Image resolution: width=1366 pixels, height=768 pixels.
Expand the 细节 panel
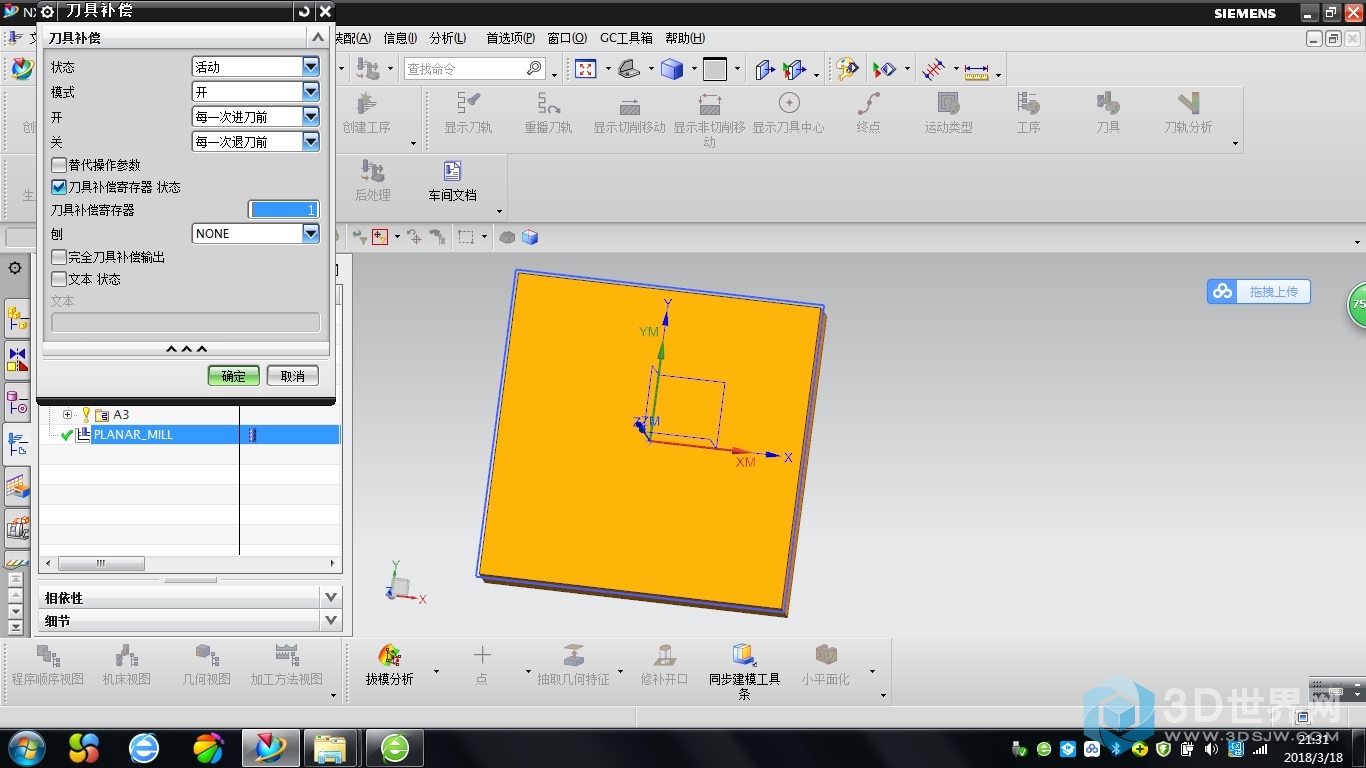coord(332,621)
